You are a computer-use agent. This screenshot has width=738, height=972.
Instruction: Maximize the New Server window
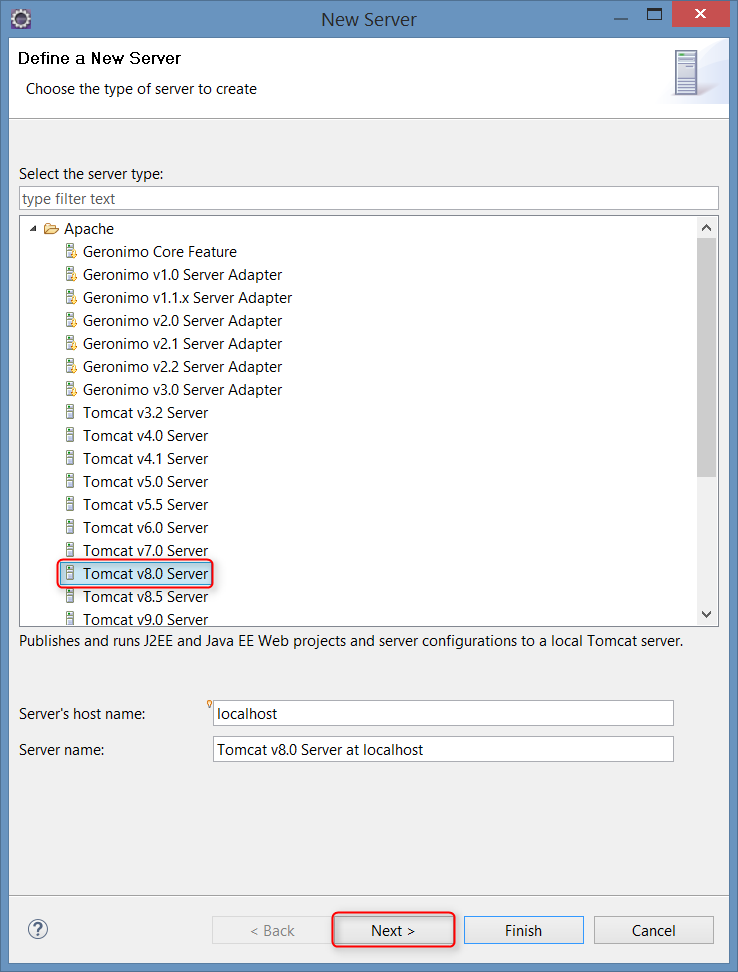click(654, 14)
